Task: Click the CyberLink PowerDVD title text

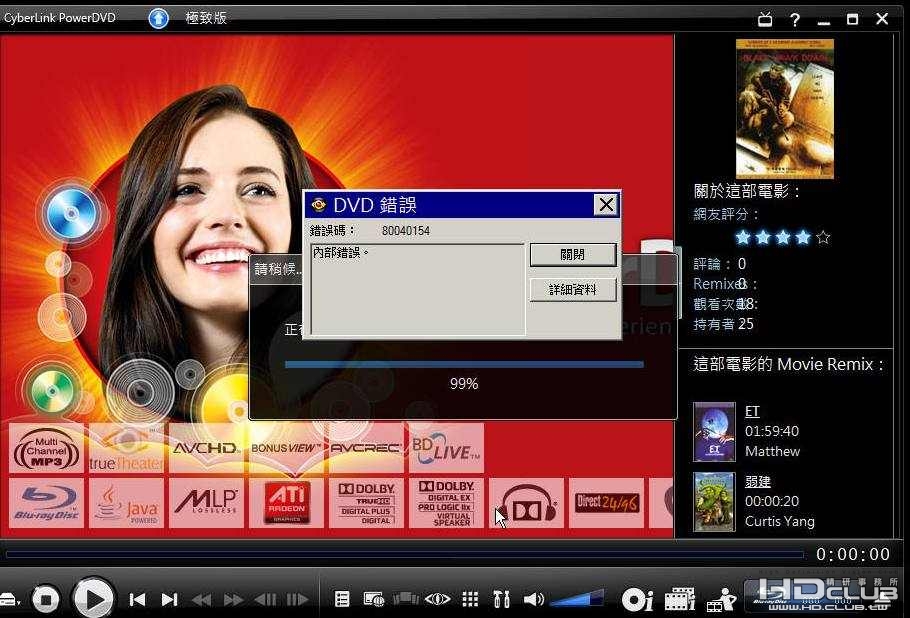Action: coord(60,18)
